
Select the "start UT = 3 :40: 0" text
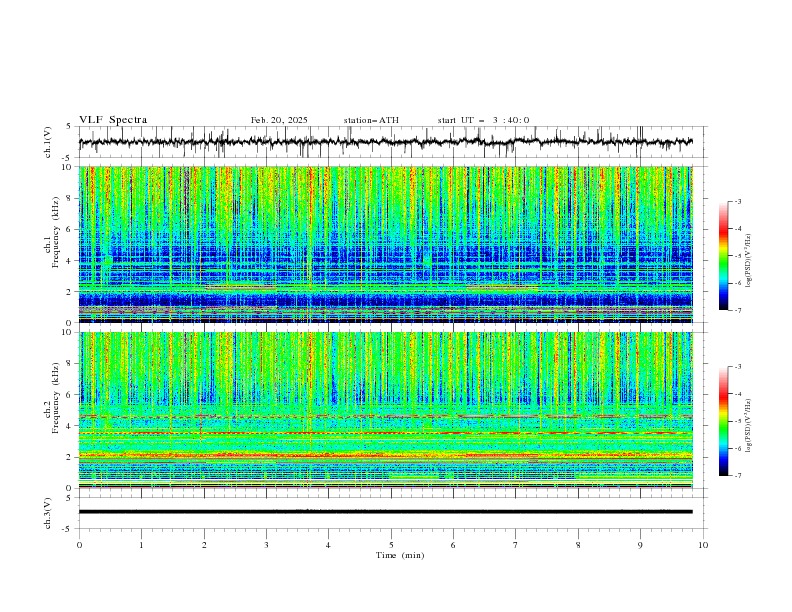coord(483,120)
